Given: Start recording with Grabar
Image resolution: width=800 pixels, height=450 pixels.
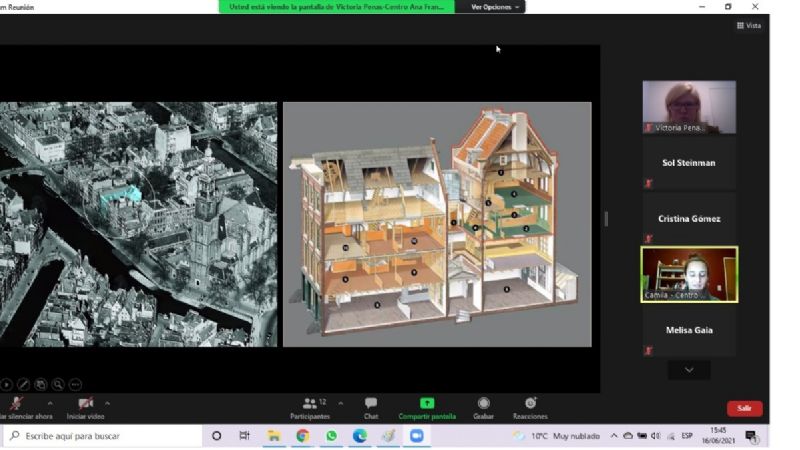Looking at the screenshot, I should (483, 408).
